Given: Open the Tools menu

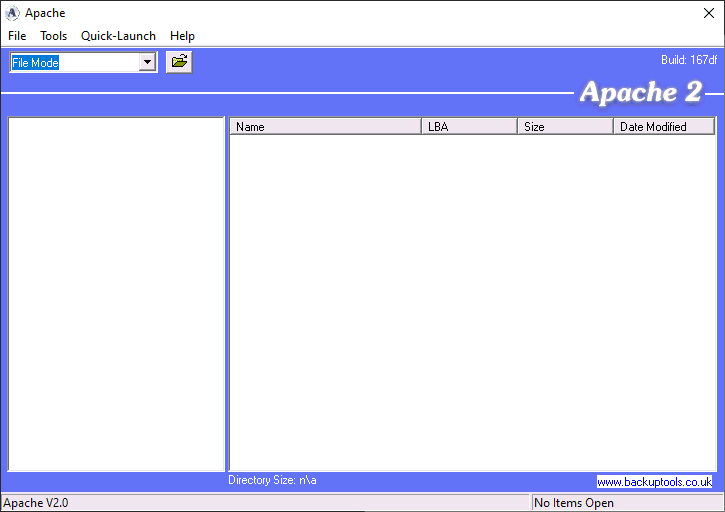Looking at the screenshot, I should (54, 36).
